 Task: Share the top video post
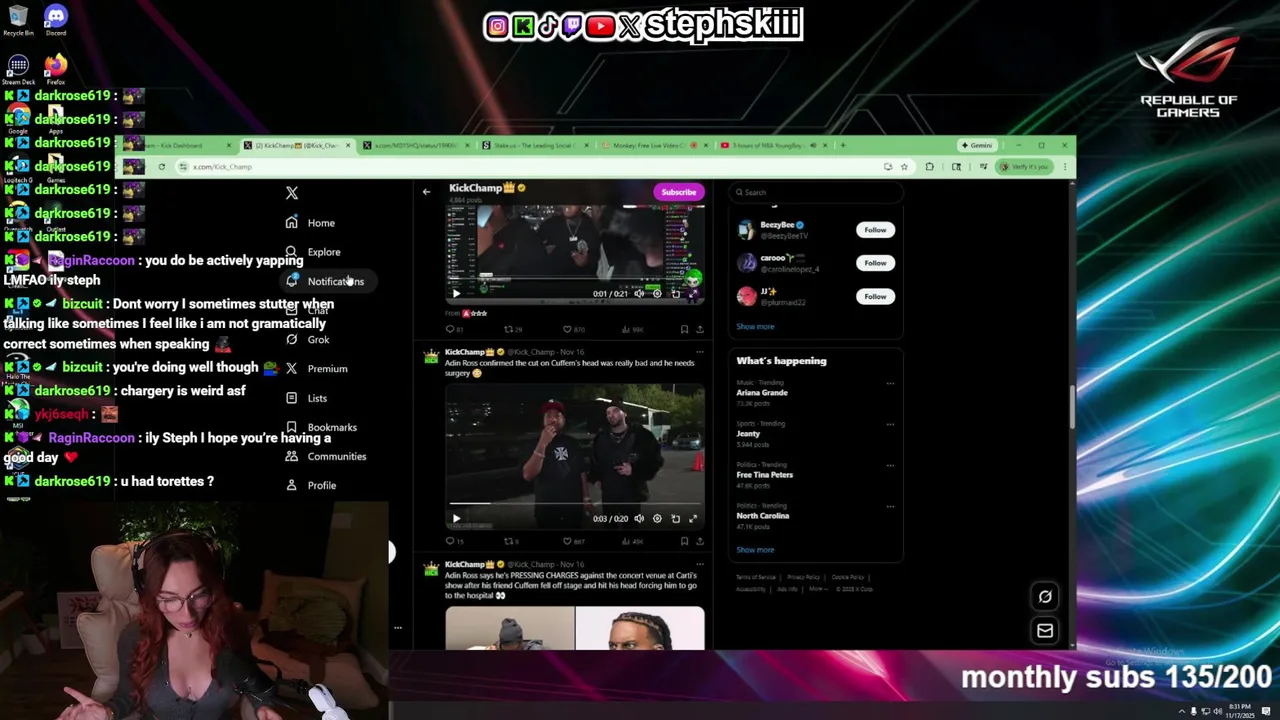pyautogui.click(x=699, y=329)
